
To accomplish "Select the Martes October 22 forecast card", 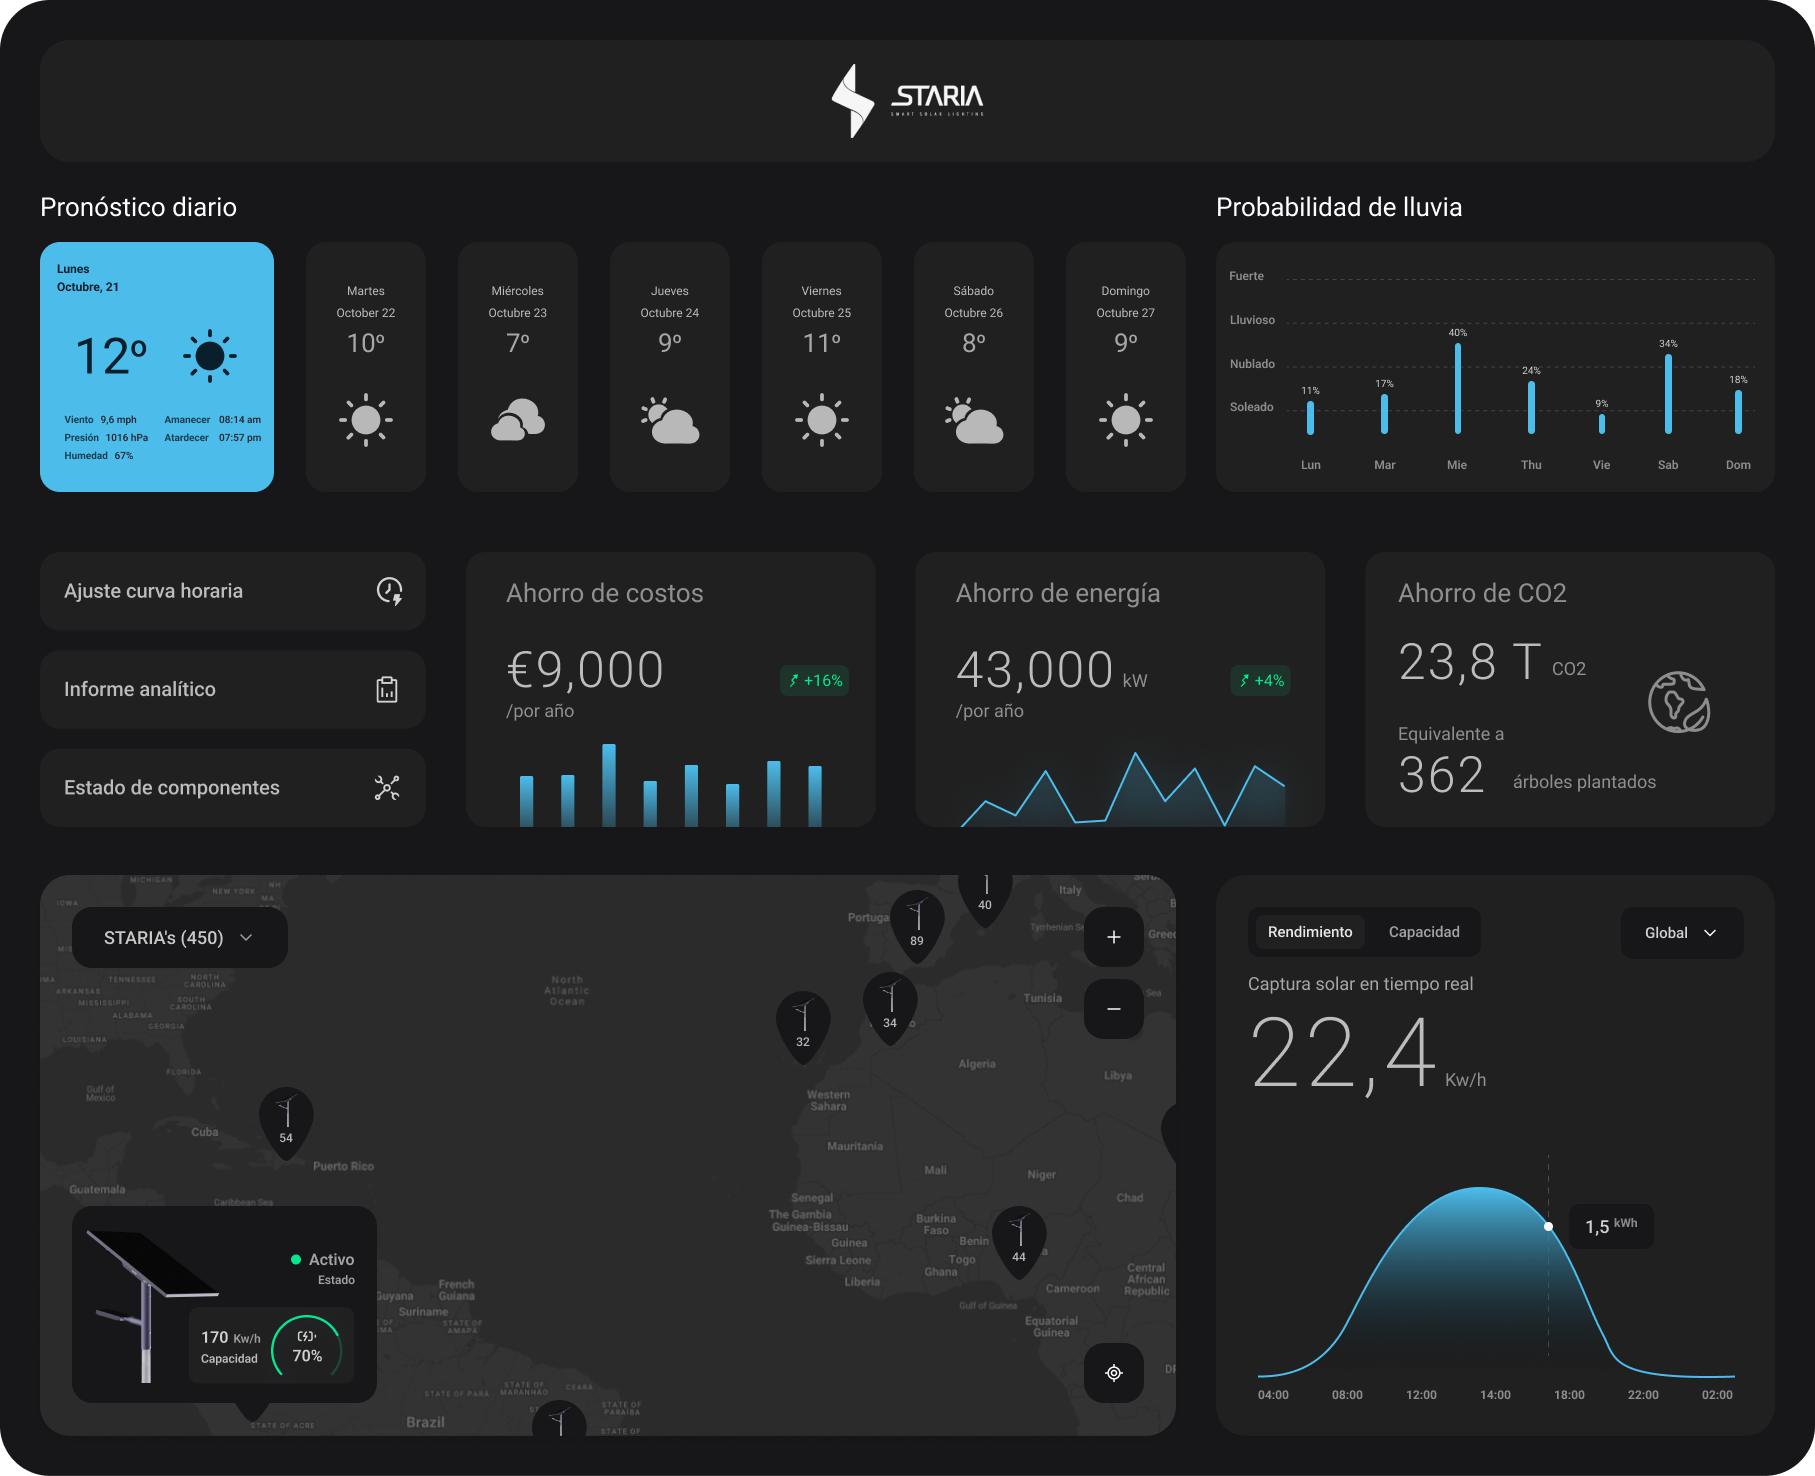I will pyautogui.click(x=366, y=366).
